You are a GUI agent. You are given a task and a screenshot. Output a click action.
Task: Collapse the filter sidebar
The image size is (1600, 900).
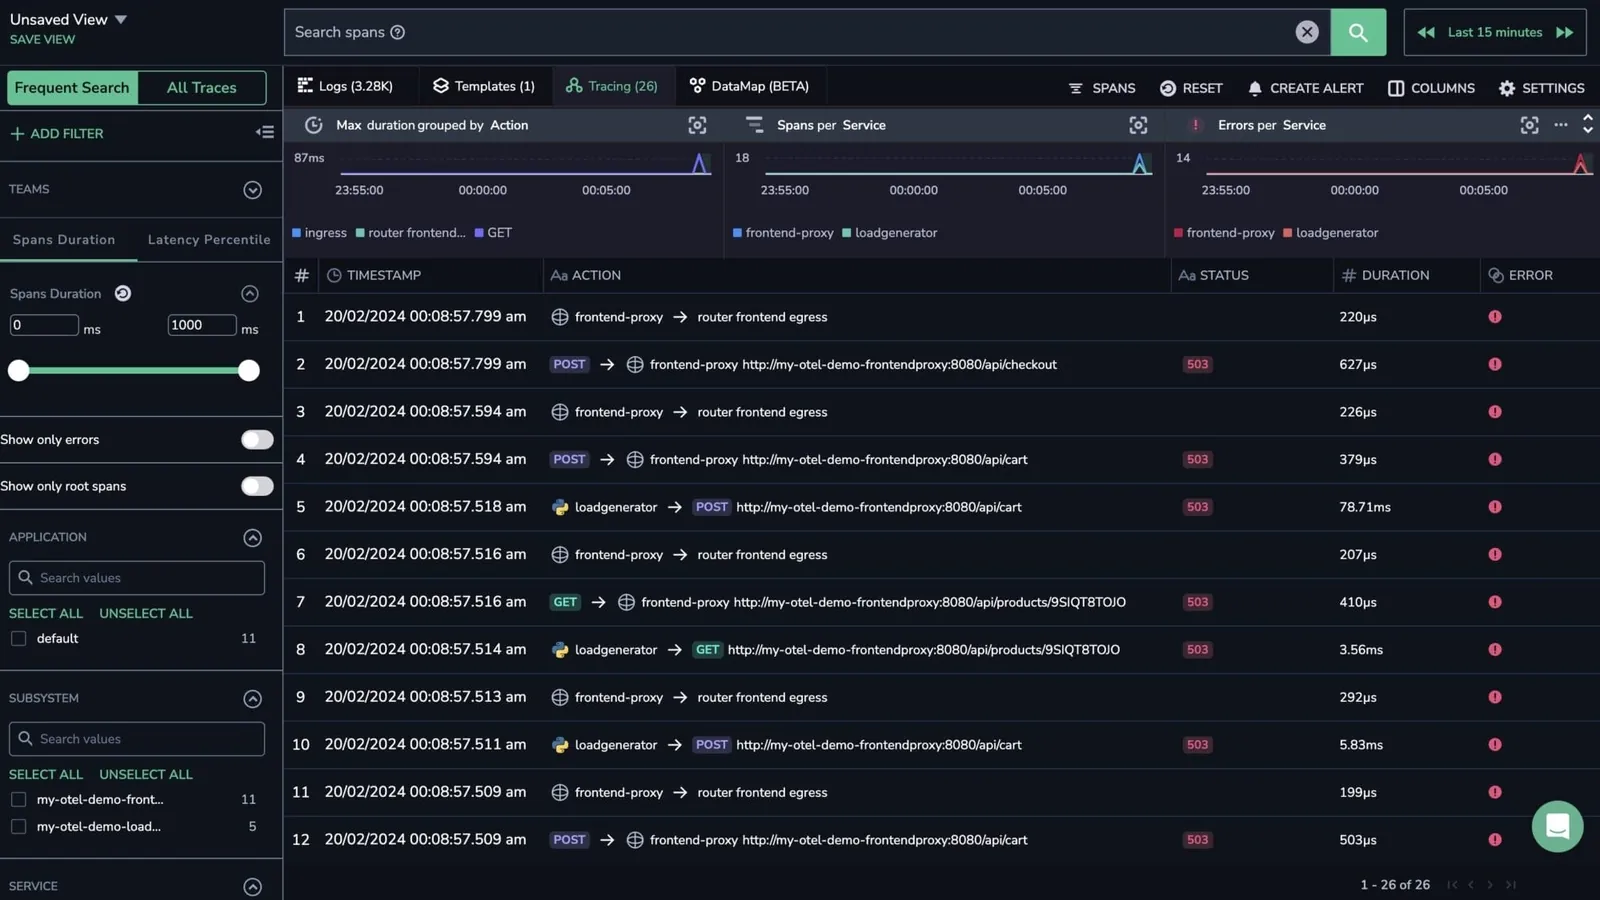coord(264,132)
